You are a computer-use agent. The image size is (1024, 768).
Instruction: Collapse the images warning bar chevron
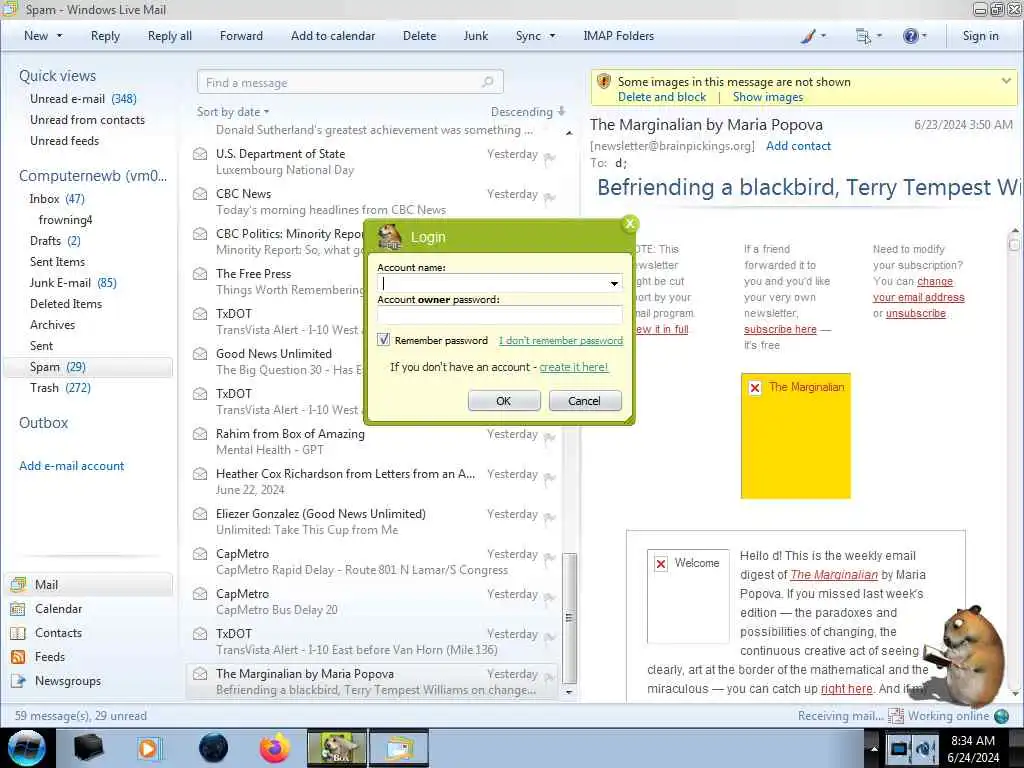[x=1006, y=81]
